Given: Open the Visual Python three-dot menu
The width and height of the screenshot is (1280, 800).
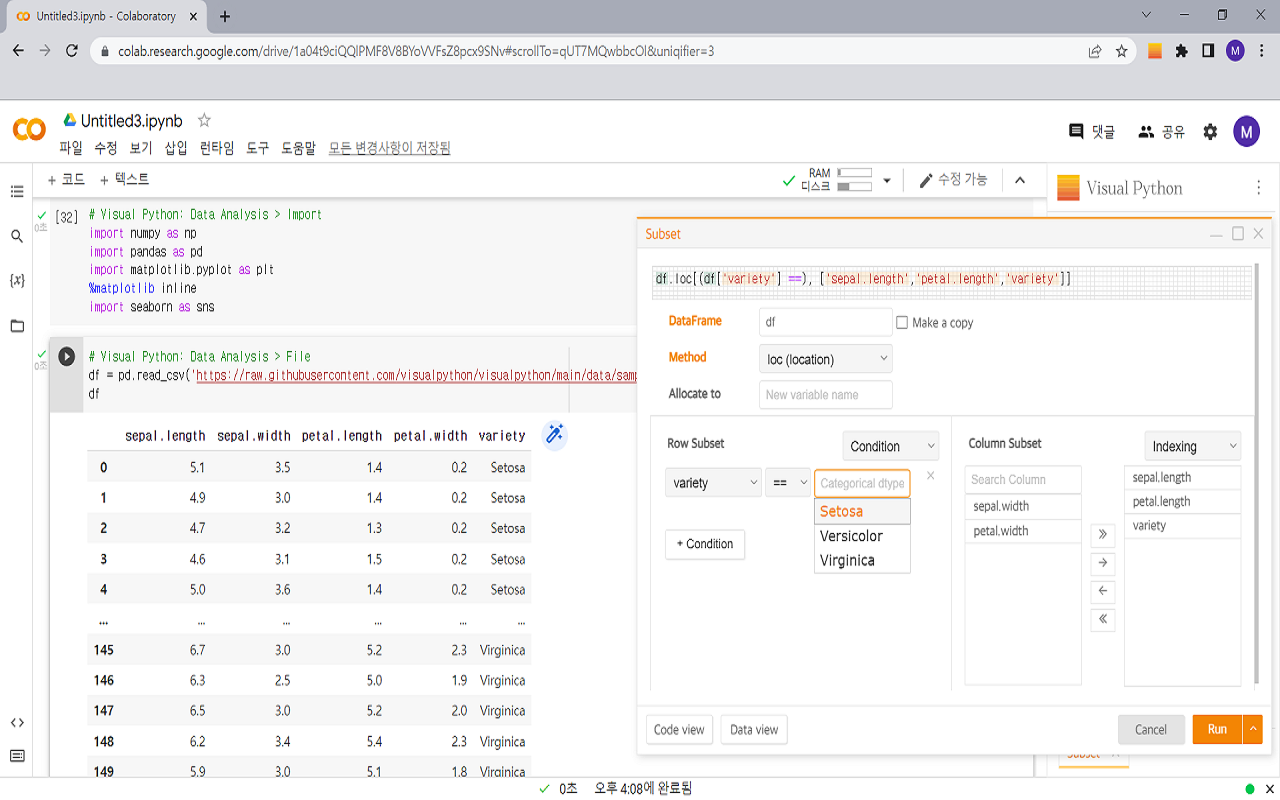Looking at the screenshot, I should click(1257, 187).
